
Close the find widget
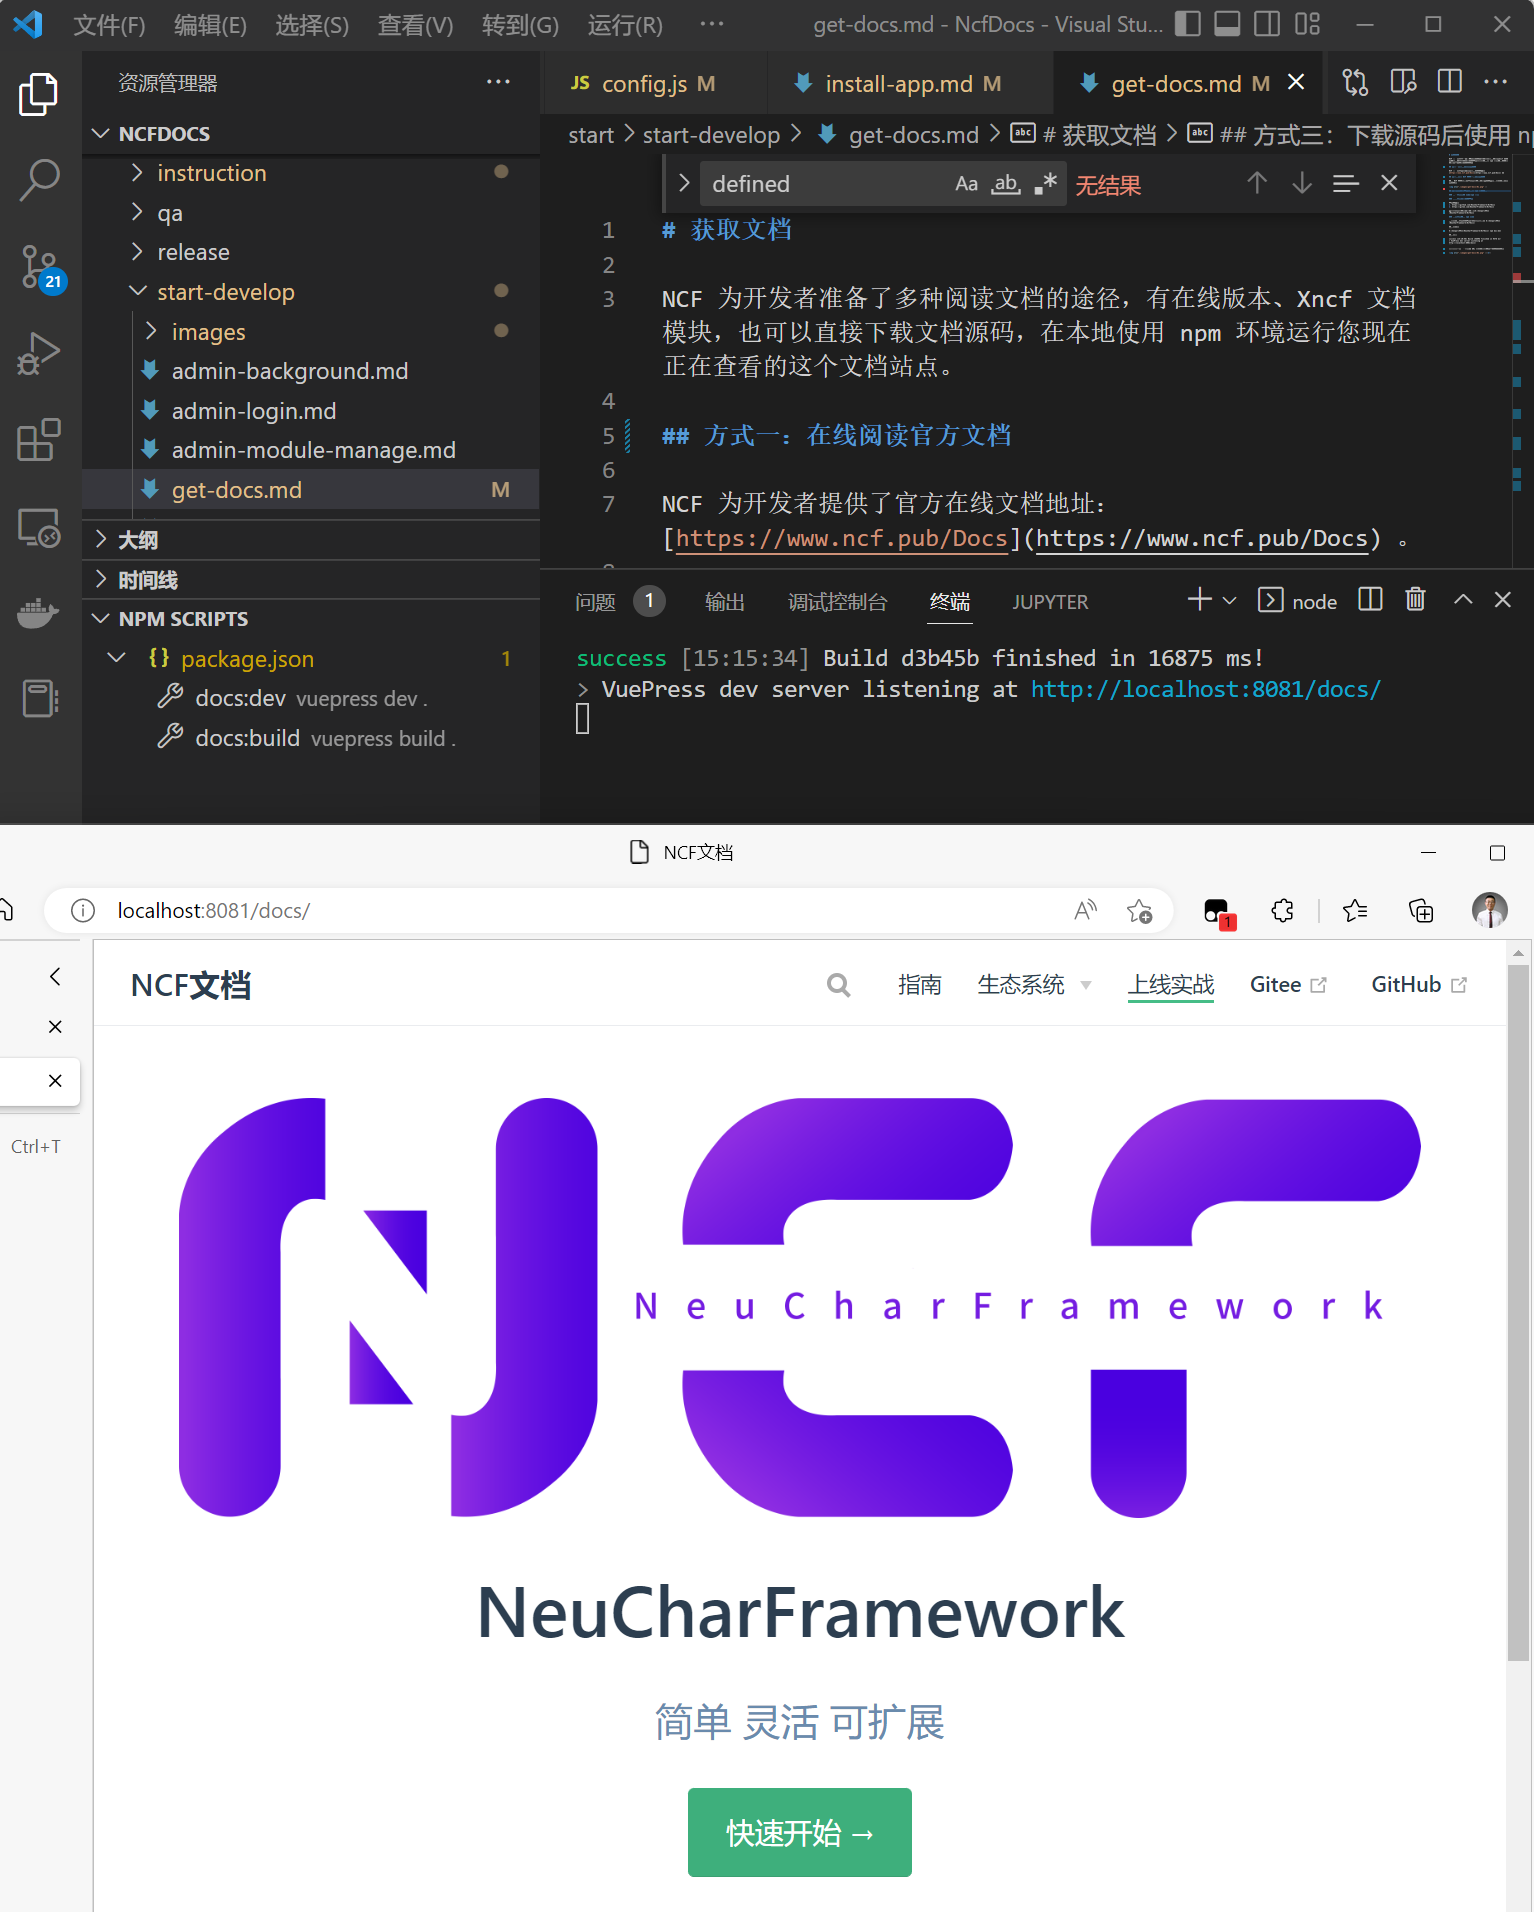click(x=1389, y=183)
